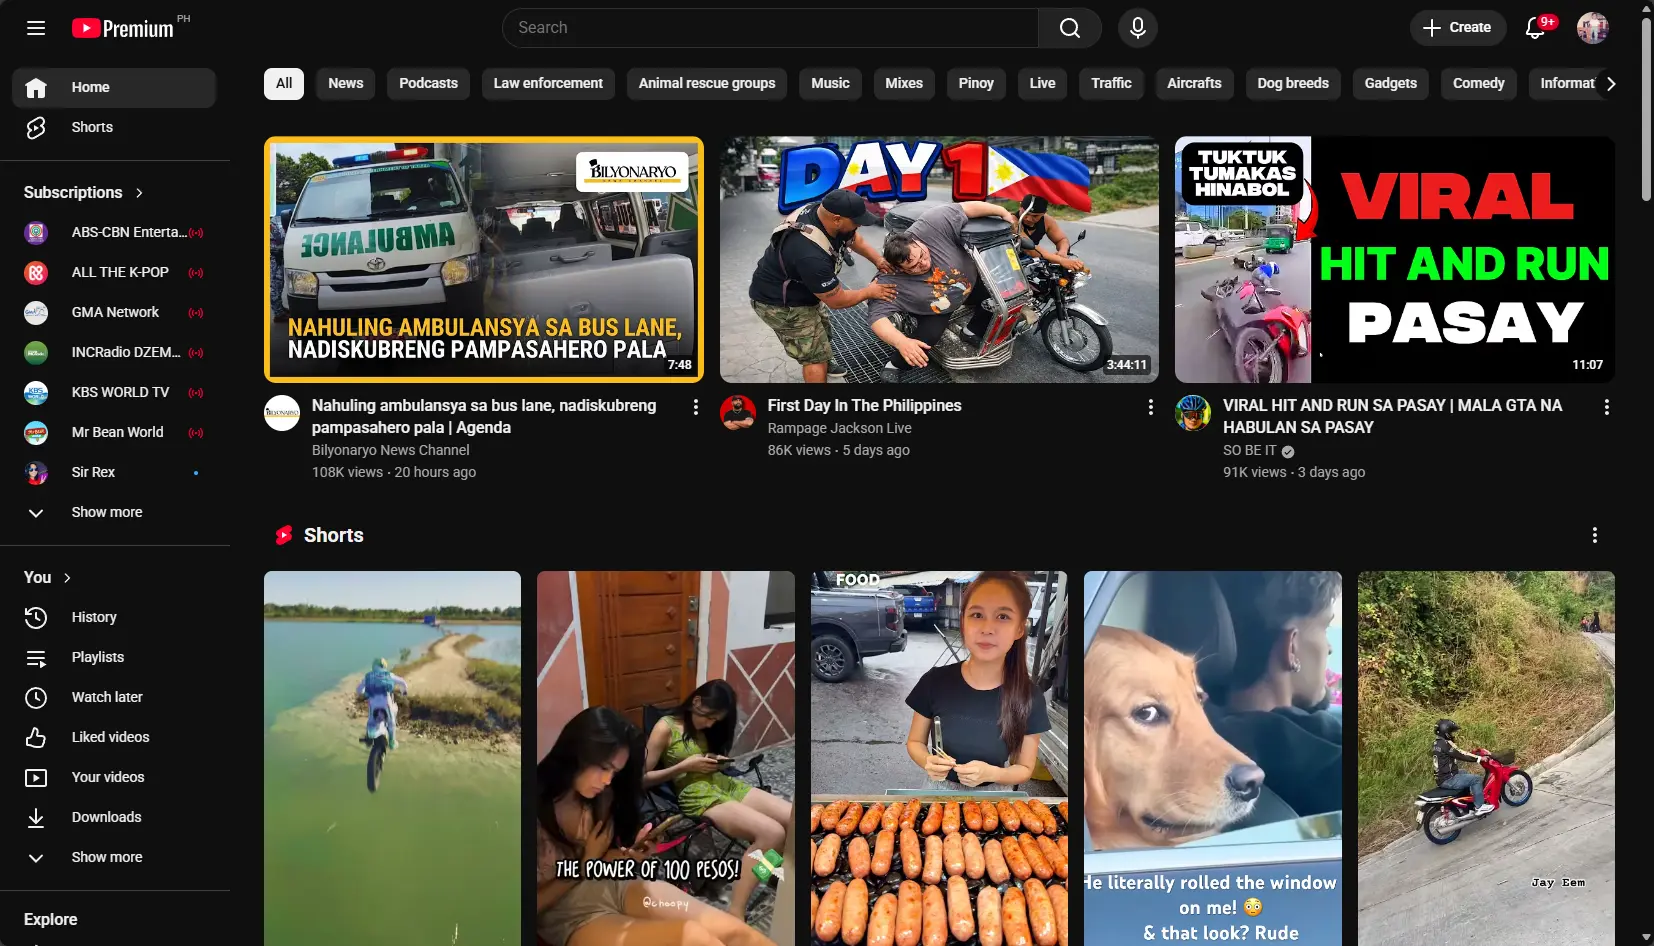Open Rampage Jackson Live channel avatar
This screenshot has height=946, width=1654.
[738, 413]
